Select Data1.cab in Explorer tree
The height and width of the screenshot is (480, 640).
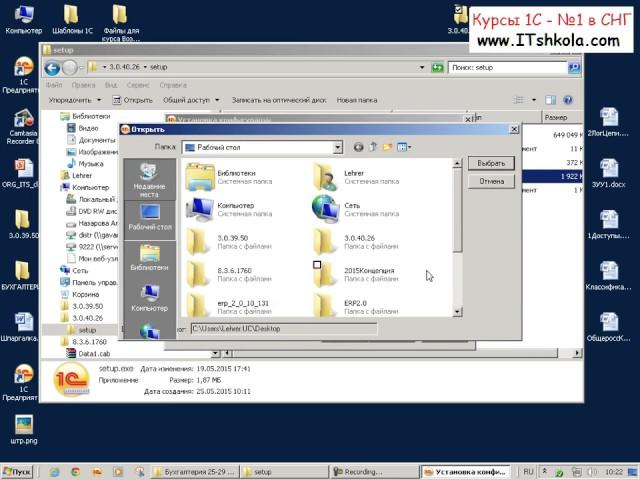point(88,353)
